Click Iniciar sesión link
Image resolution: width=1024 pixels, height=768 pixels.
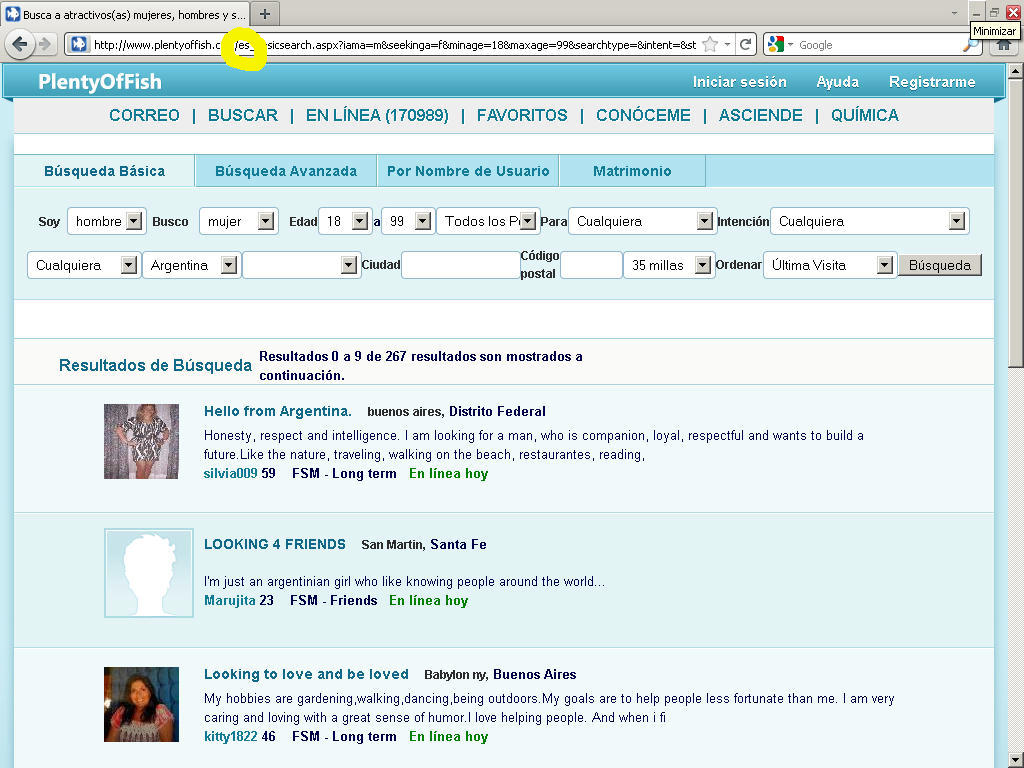[x=739, y=82]
